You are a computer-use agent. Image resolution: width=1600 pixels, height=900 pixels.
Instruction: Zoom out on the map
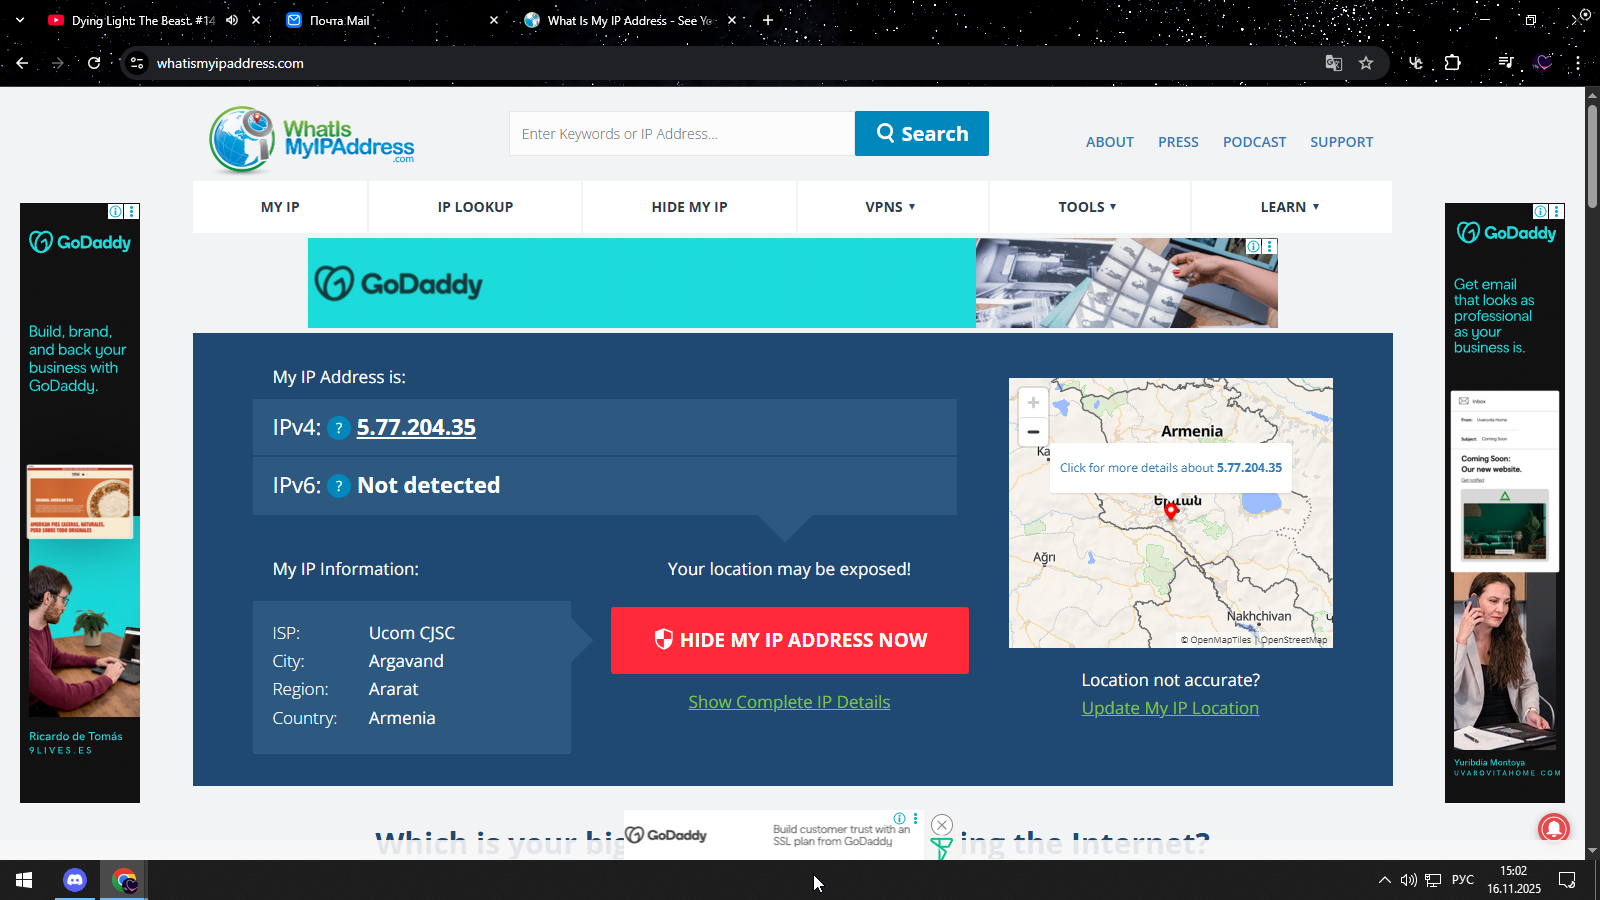tap(1033, 432)
